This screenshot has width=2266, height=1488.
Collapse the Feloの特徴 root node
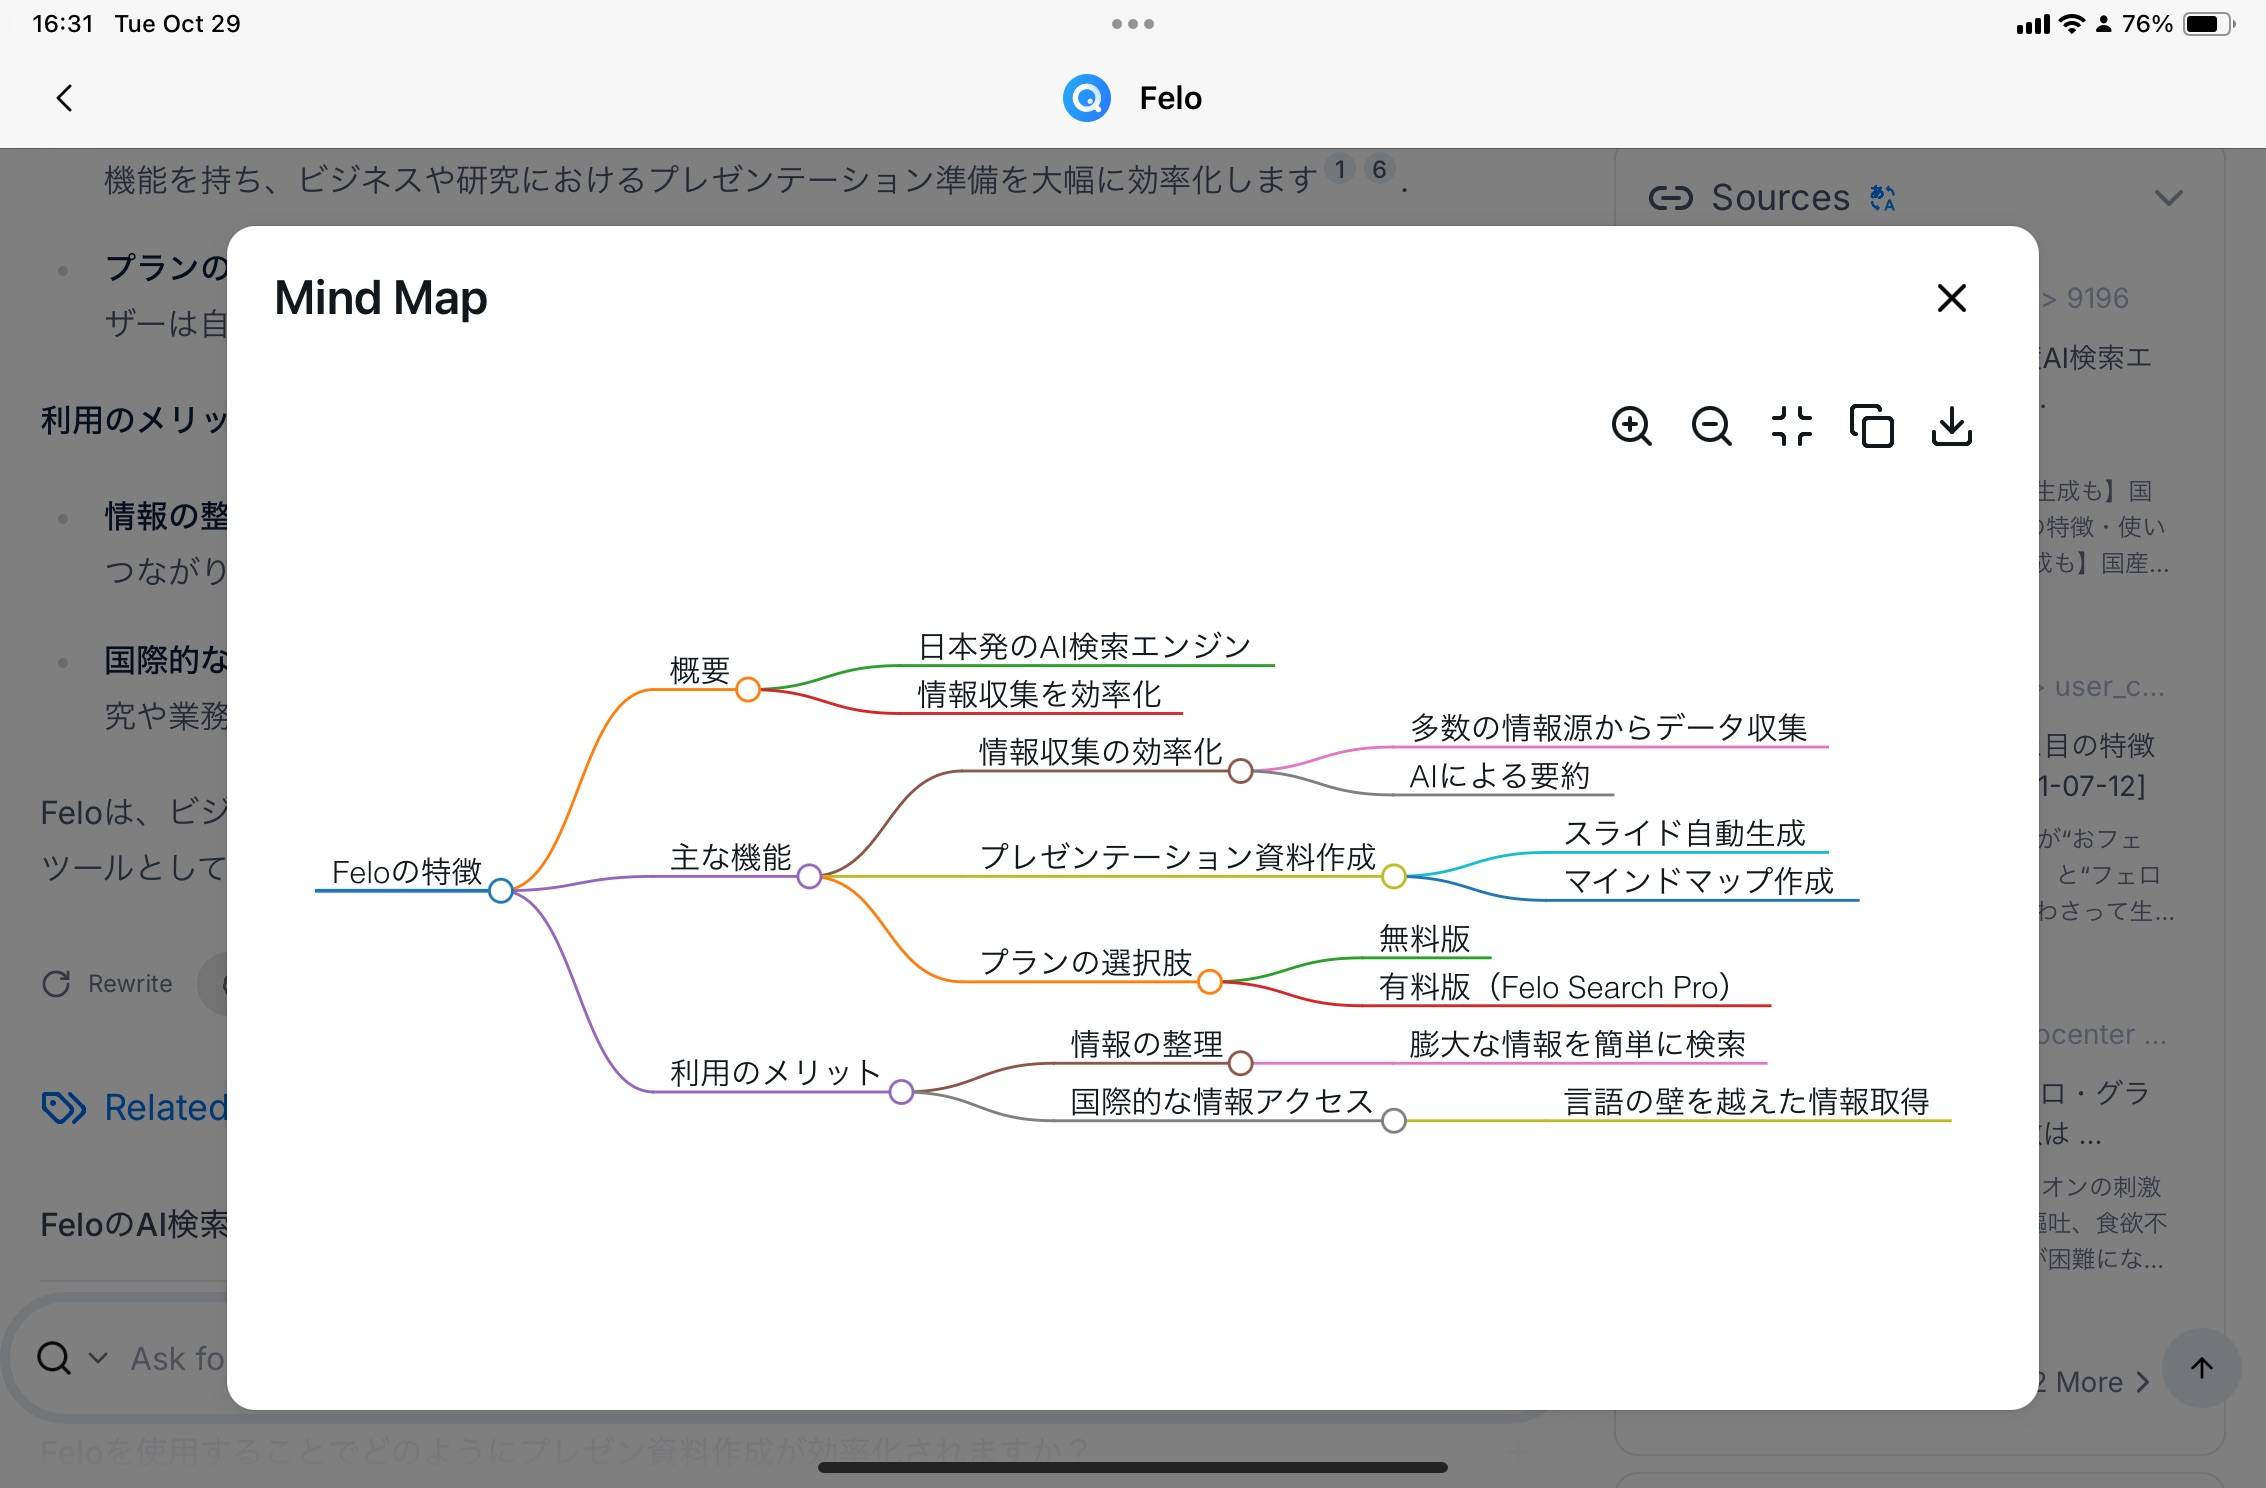click(x=501, y=890)
